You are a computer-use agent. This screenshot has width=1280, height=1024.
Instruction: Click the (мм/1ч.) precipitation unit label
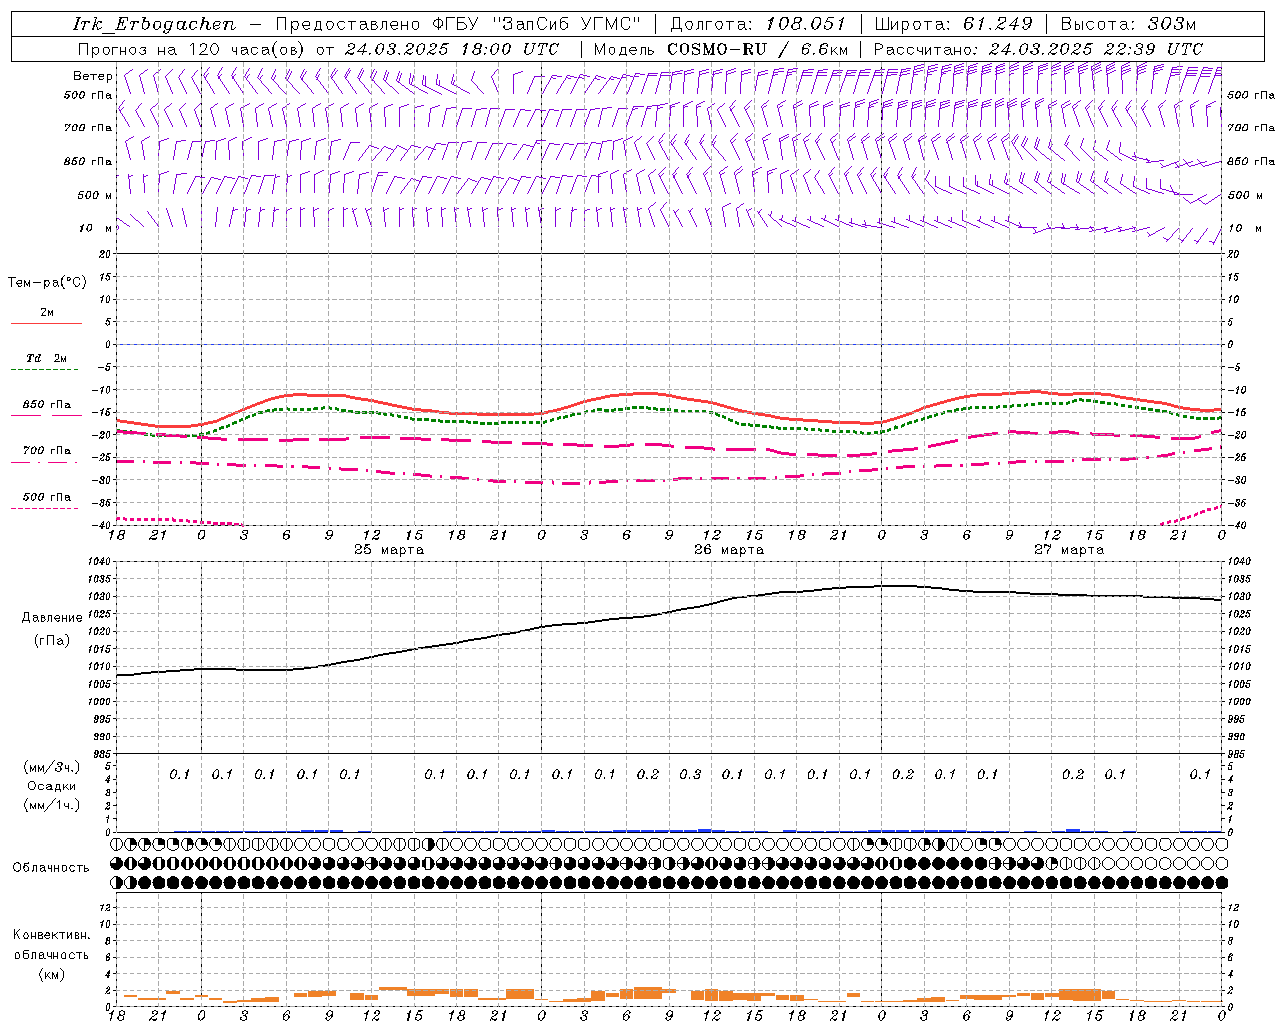pyautogui.click(x=51, y=805)
